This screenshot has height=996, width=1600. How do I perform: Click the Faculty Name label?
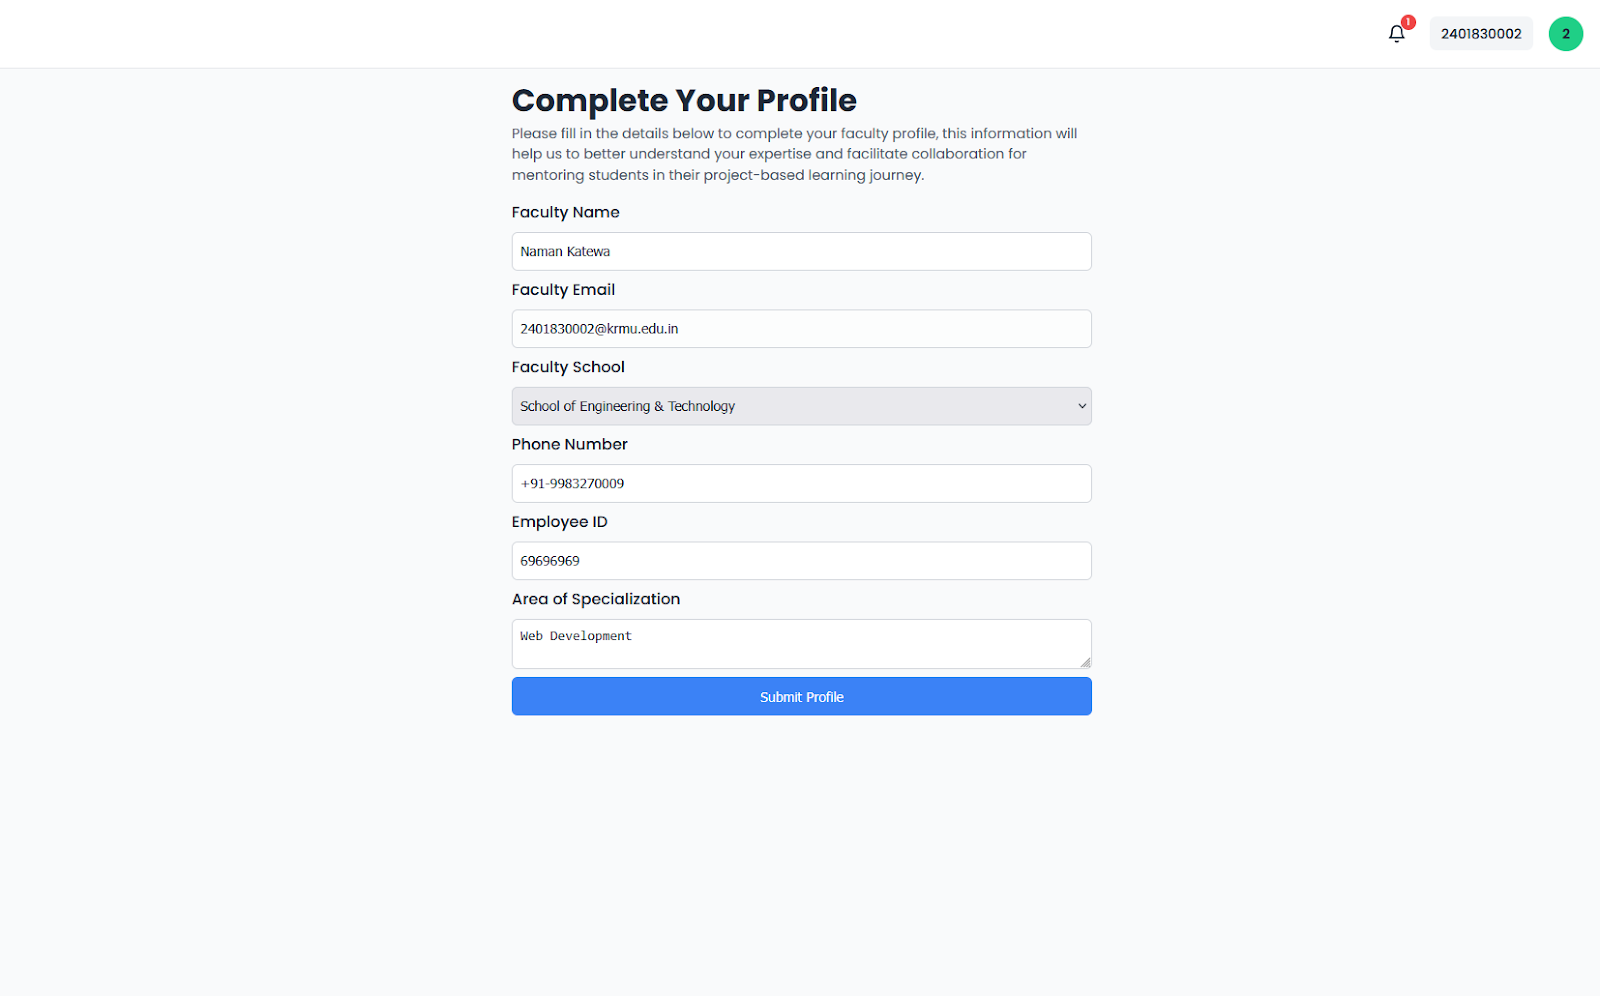point(565,212)
